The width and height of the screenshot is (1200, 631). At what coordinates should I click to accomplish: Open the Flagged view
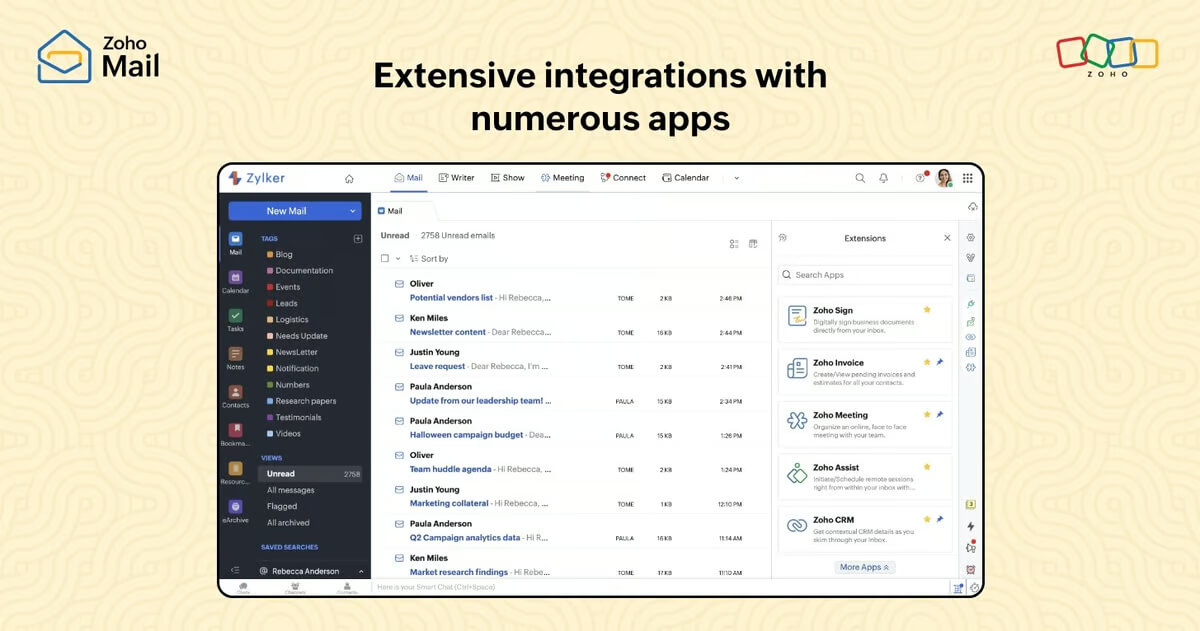pyautogui.click(x=282, y=506)
